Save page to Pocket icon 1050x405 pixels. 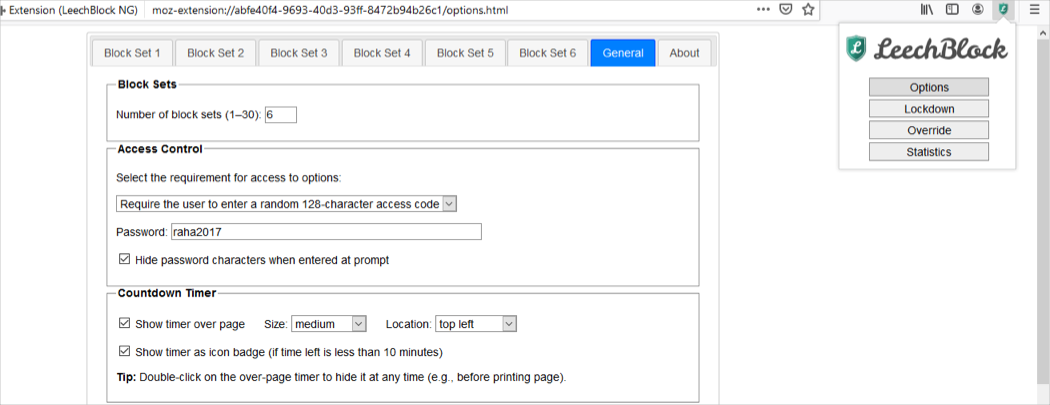click(x=786, y=10)
